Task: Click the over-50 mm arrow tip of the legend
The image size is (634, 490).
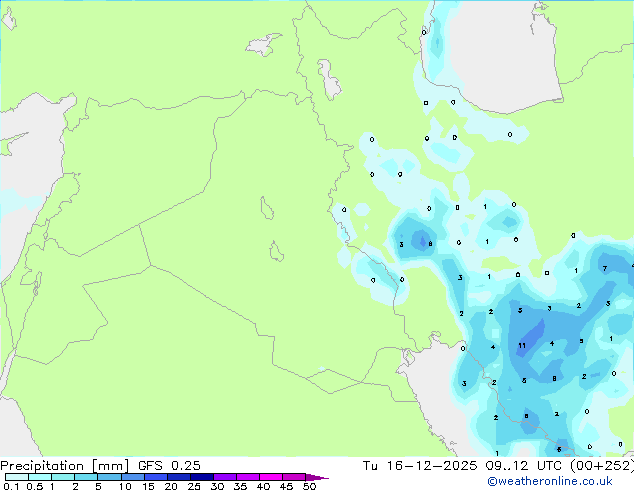Action: point(317,477)
